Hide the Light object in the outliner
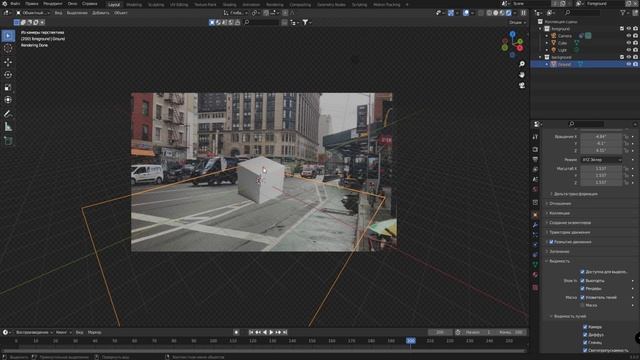The height and width of the screenshot is (360, 640). pyautogui.click(x=629, y=50)
